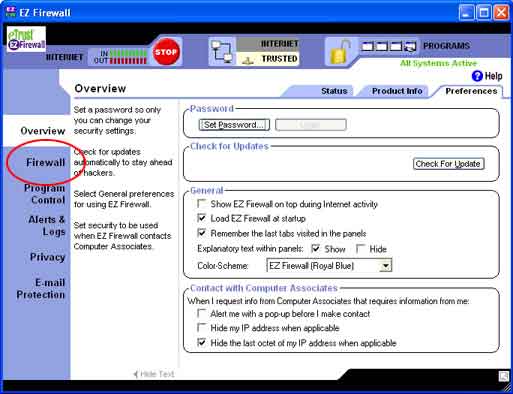513x394 pixels.
Task: Close the EZ Firewall window
Action: click(x=501, y=13)
